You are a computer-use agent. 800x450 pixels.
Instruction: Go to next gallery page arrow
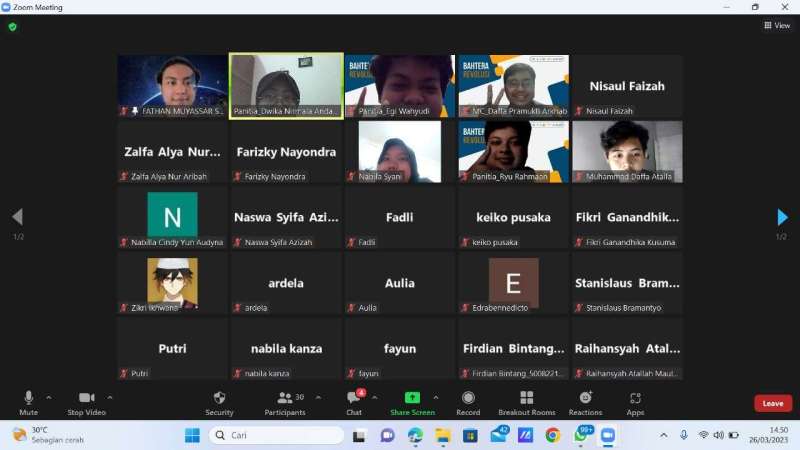pos(782,217)
